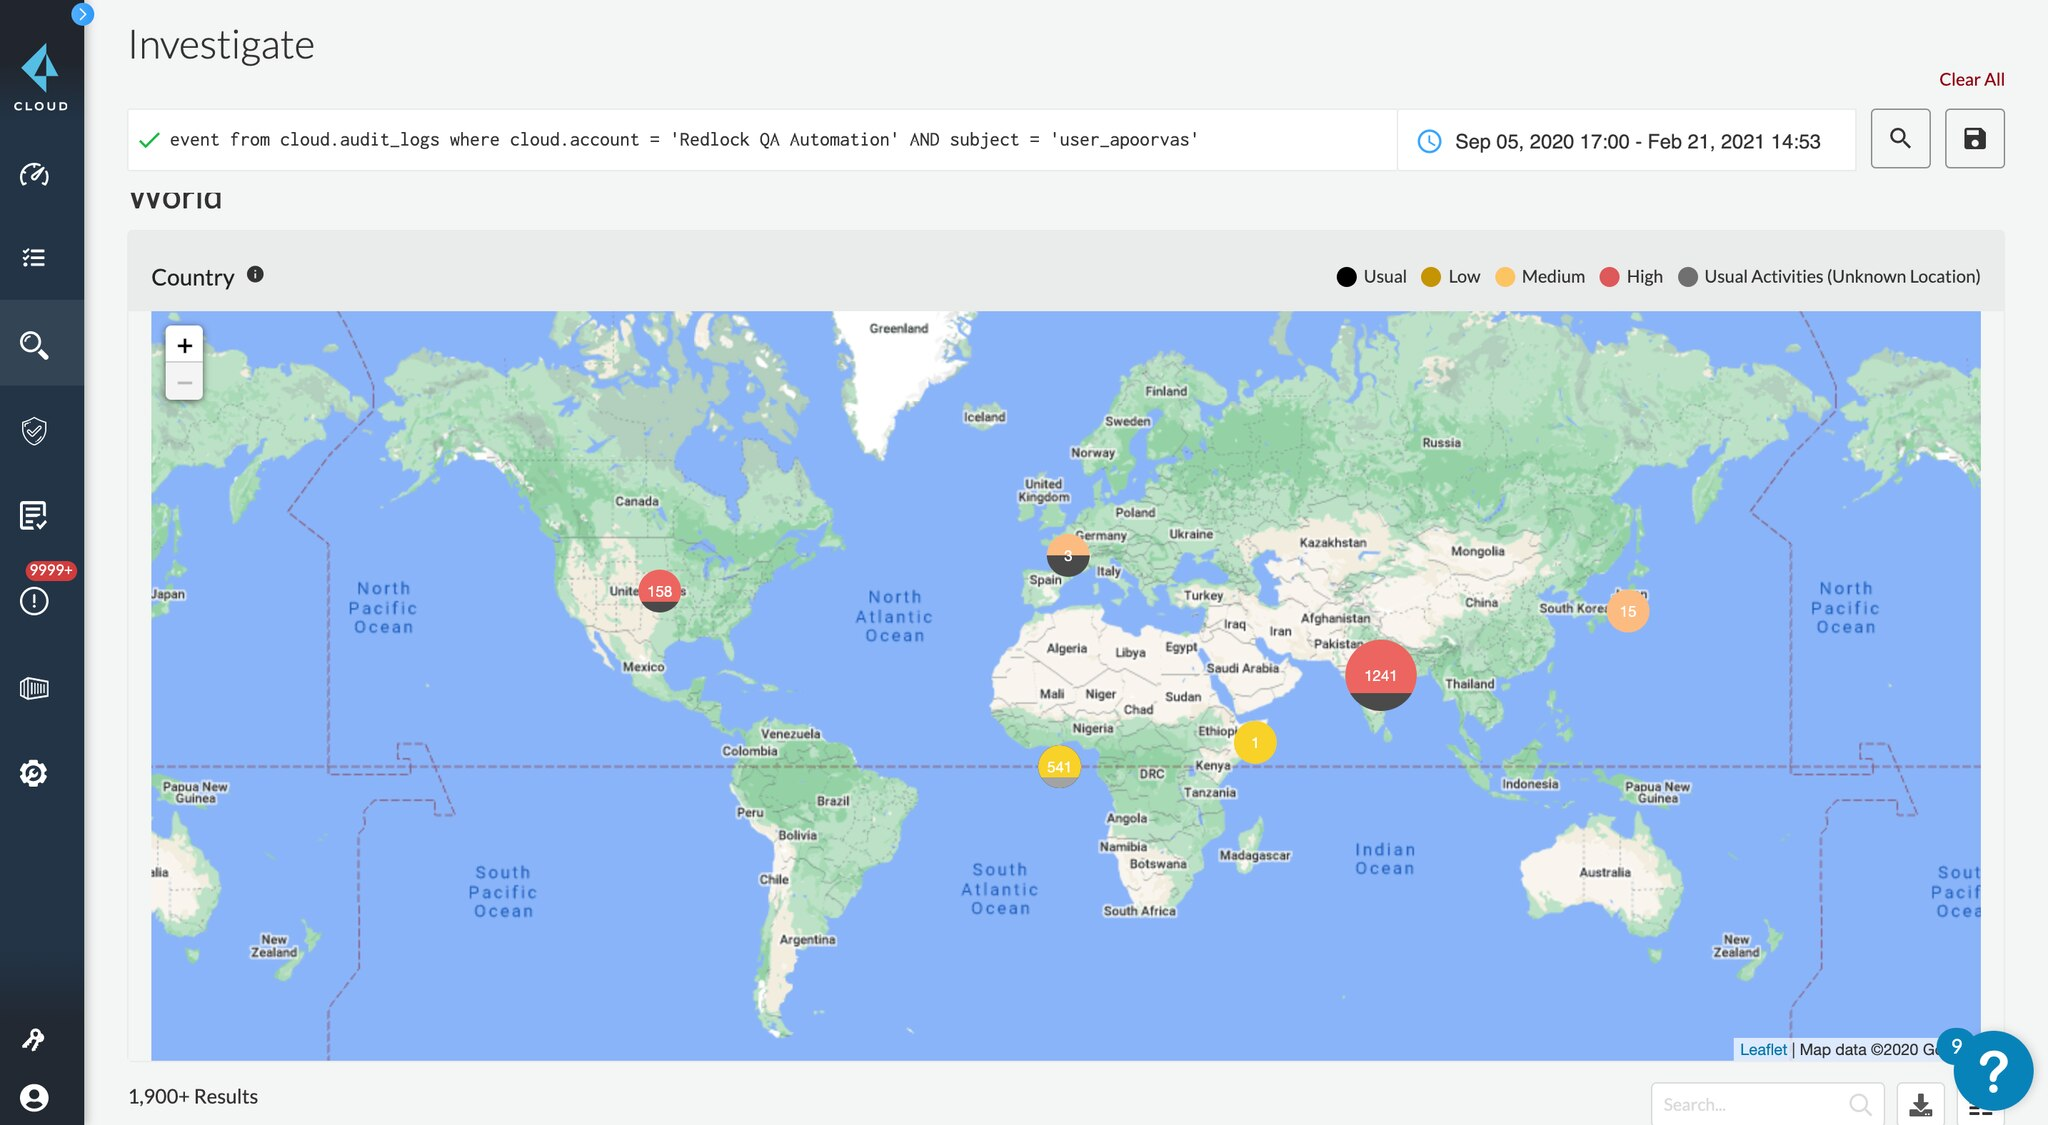The width and height of the screenshot is (2048, 1125).
Task: Zoom in the map with plus button
Action: (184, 346)
